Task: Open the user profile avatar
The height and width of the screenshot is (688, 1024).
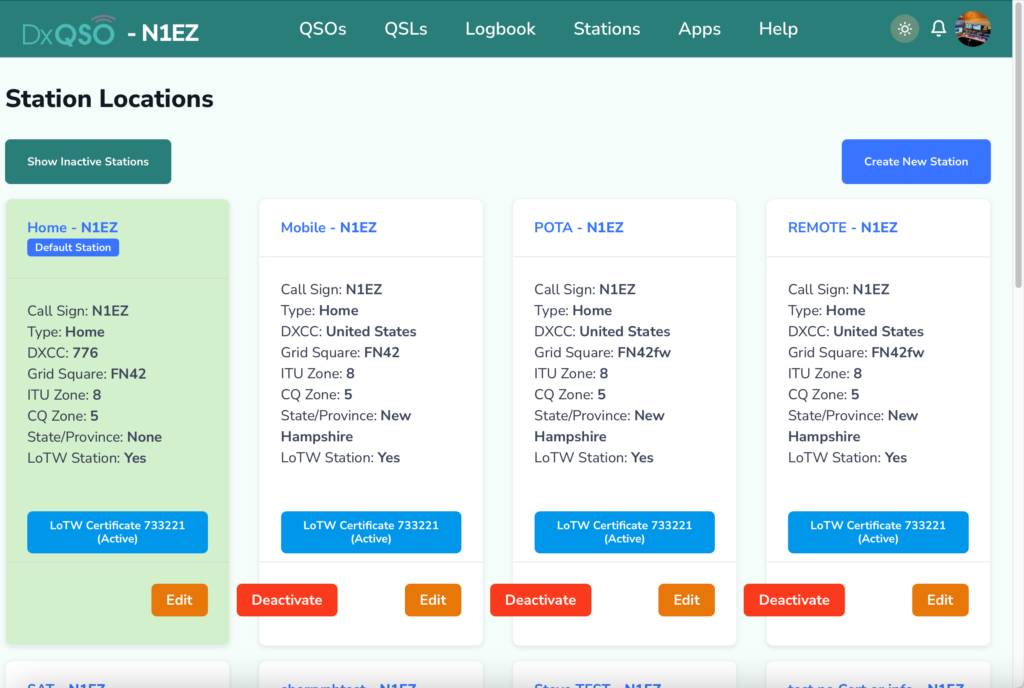Action: pos(973,29)
